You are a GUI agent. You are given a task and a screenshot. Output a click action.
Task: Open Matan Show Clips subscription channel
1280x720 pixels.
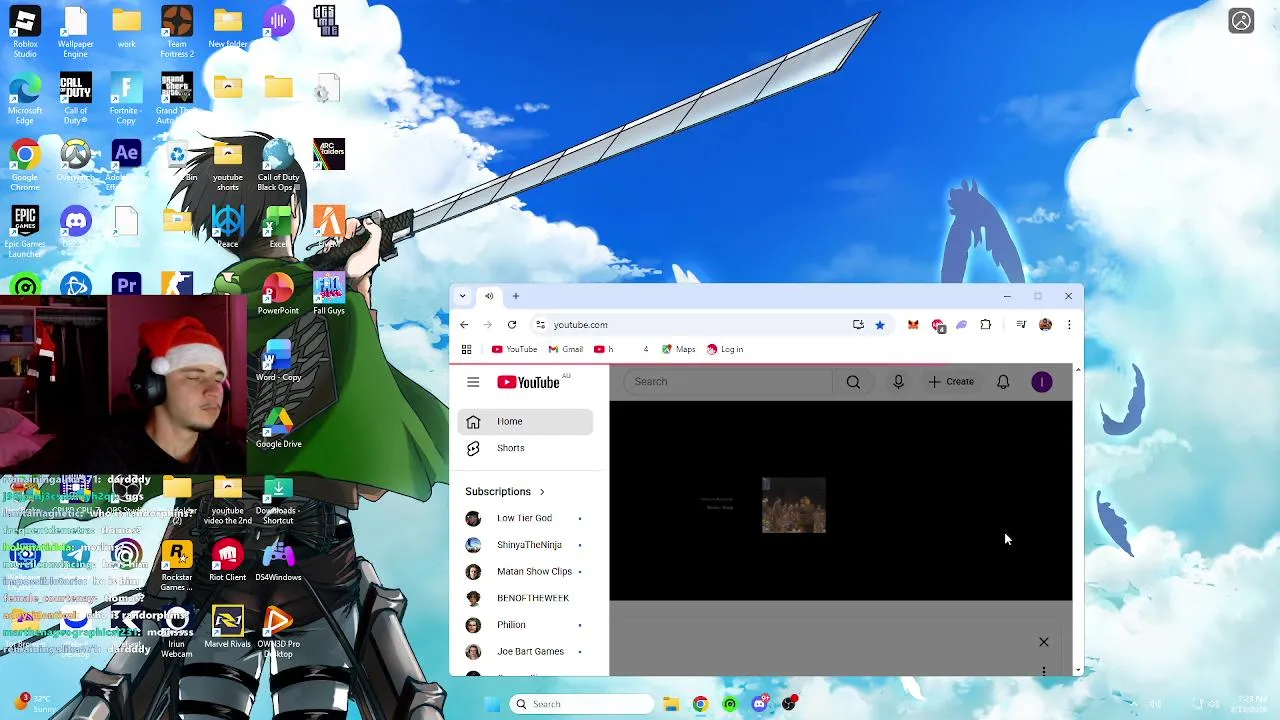[525, 572]
